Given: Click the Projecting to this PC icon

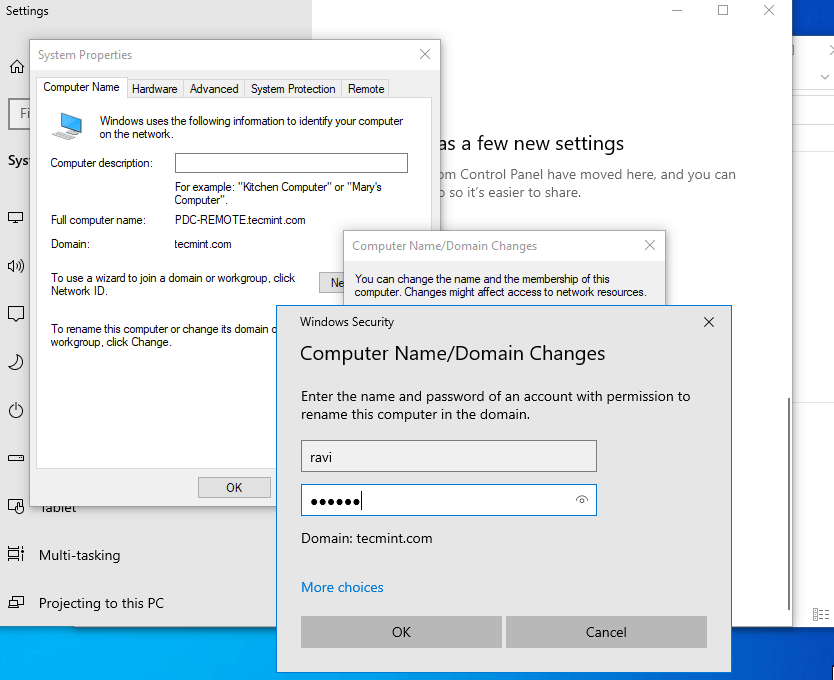Looking at the screenshot, I should tap(16, 603).
